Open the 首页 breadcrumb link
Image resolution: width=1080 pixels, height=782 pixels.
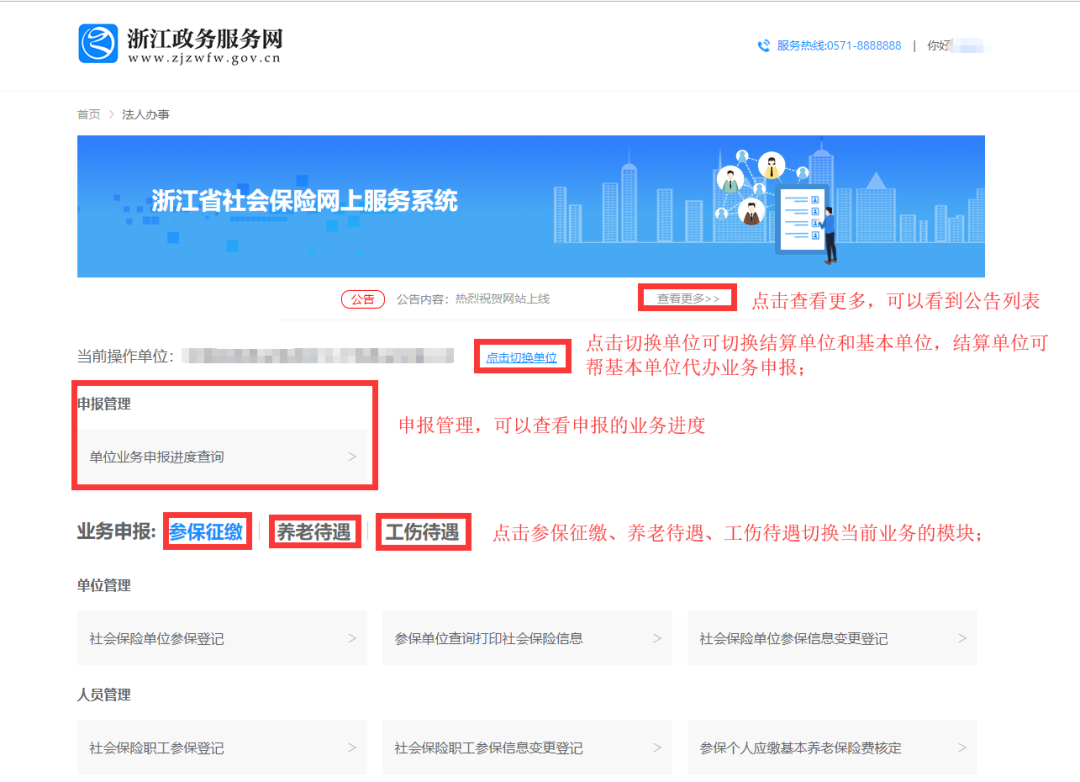(88, 114)
